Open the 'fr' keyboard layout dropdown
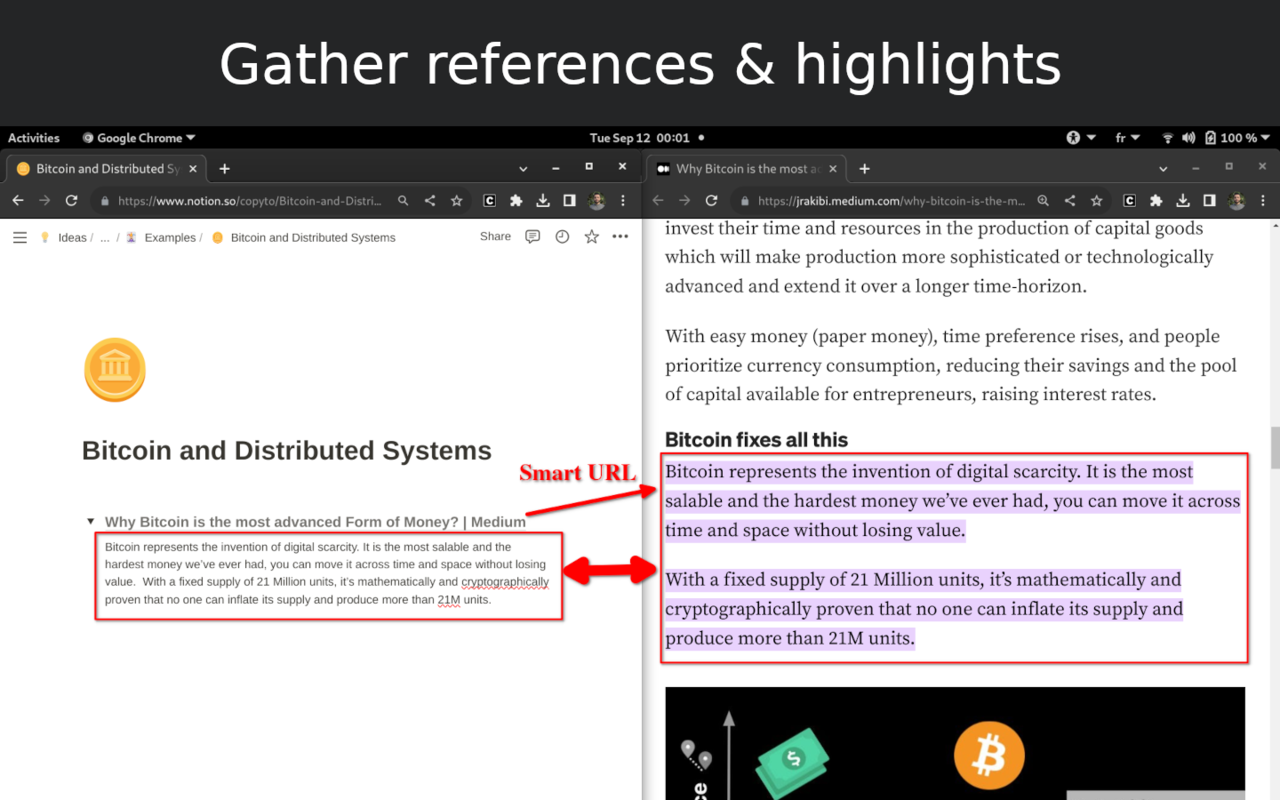The height and width of the screenshot is (800, 1280). 1127,138
